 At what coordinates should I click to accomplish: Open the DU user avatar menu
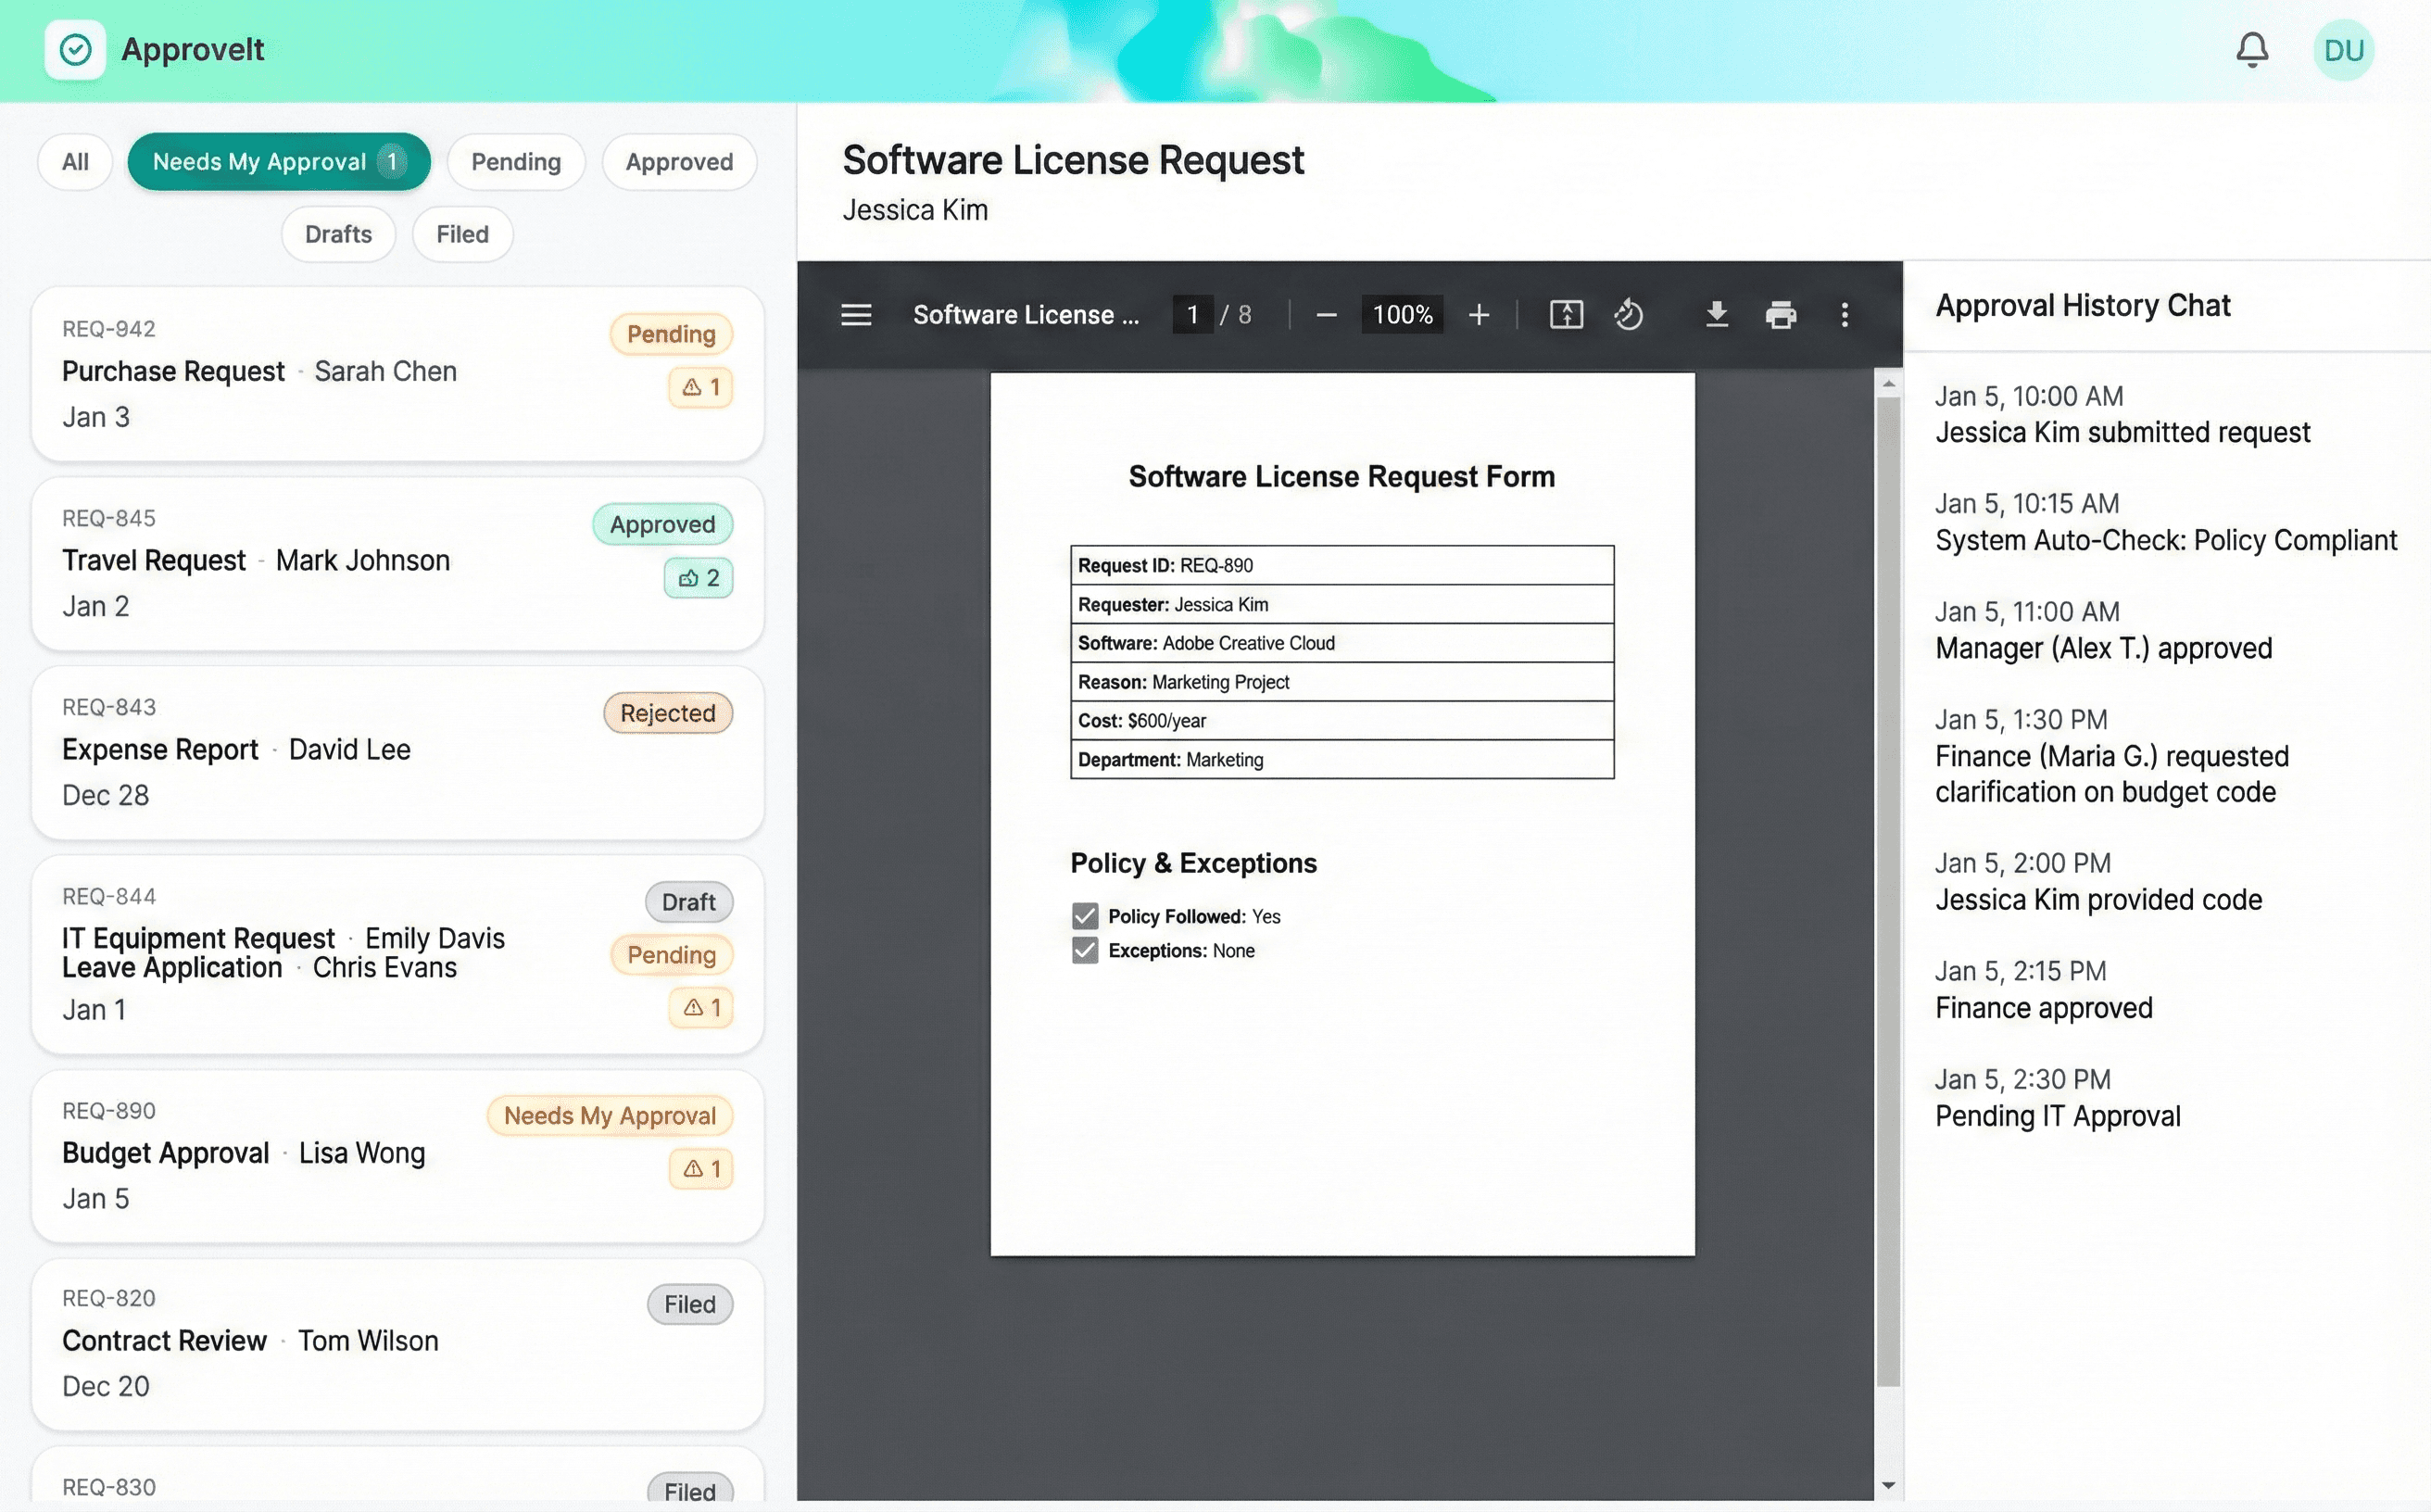2343,50
